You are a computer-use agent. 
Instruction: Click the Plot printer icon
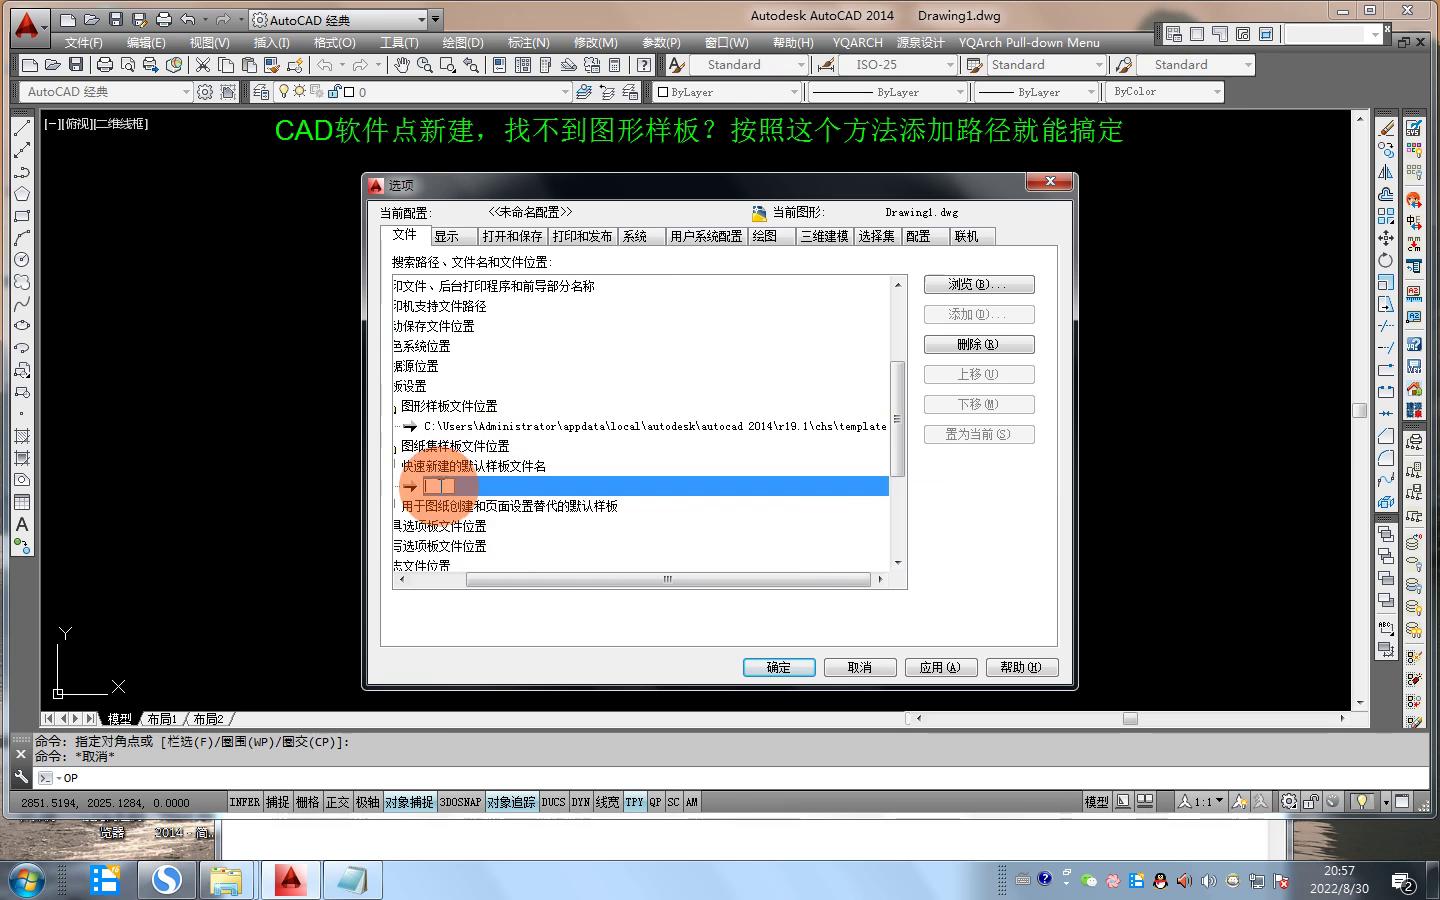(x=104, y=65)
